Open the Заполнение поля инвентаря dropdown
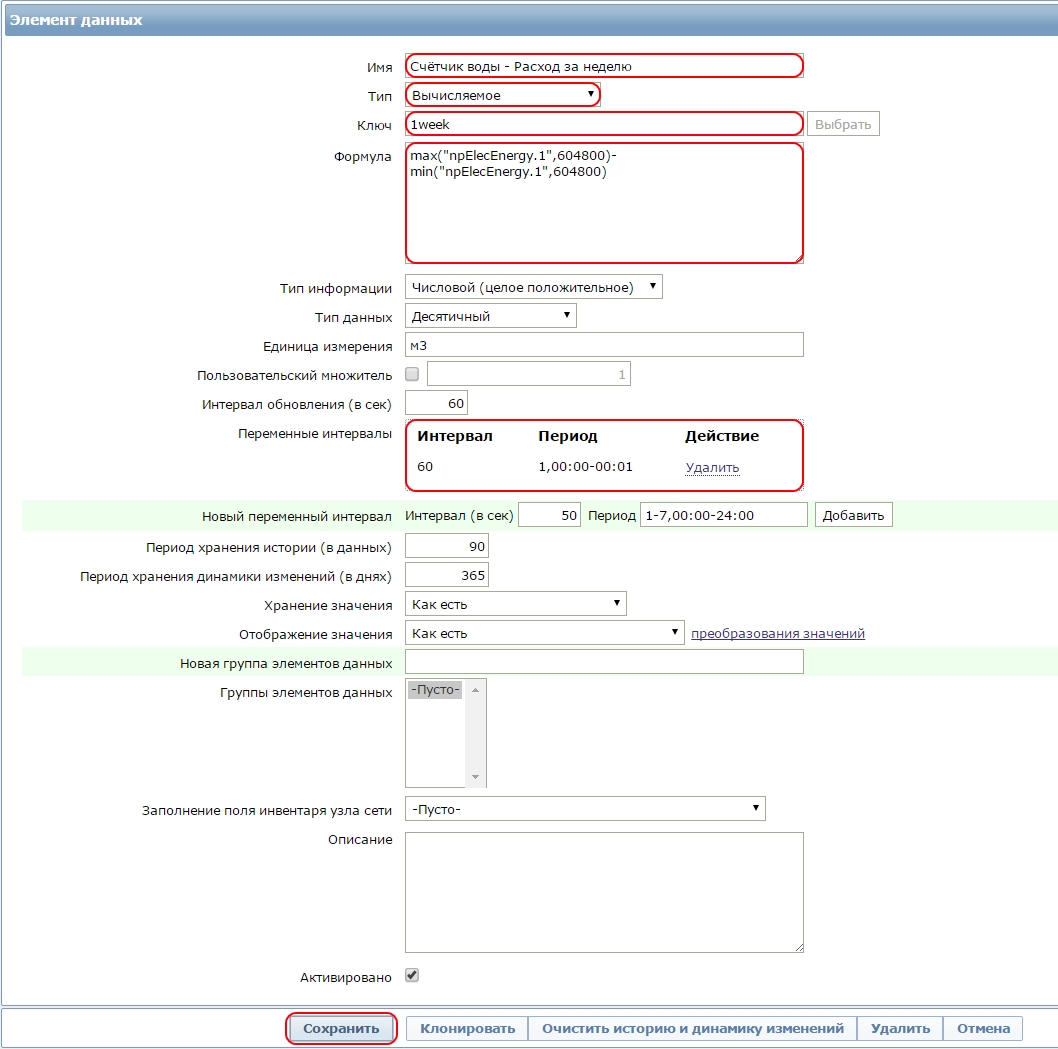The image size is (1058, 1049). tap(585, 808)
